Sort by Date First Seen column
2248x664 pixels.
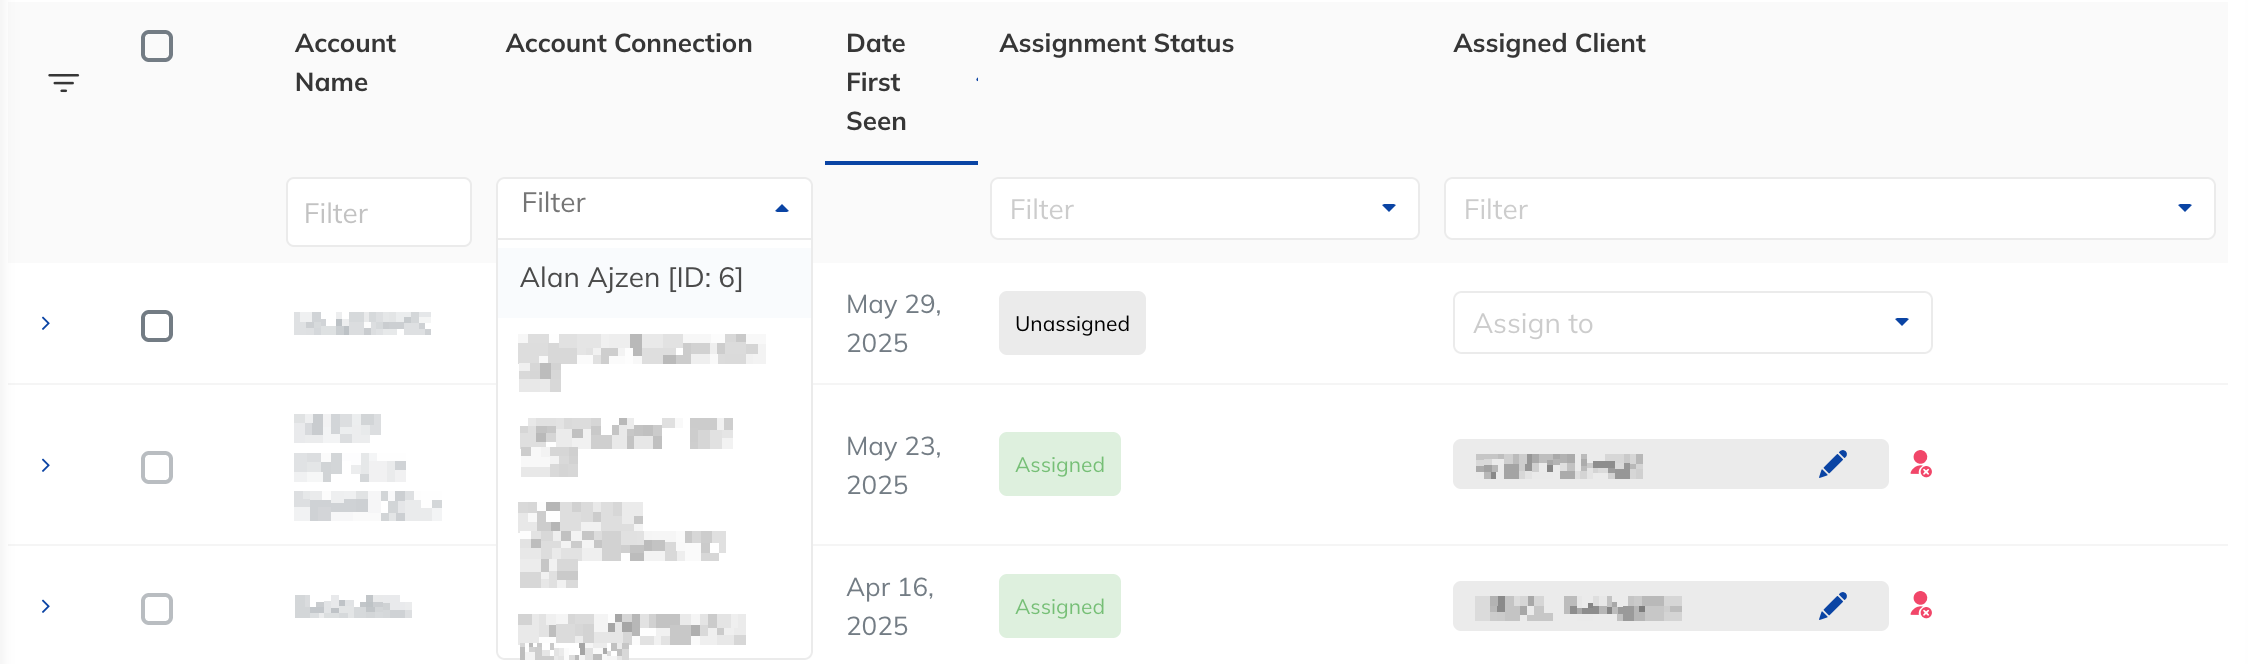point(876,82)
